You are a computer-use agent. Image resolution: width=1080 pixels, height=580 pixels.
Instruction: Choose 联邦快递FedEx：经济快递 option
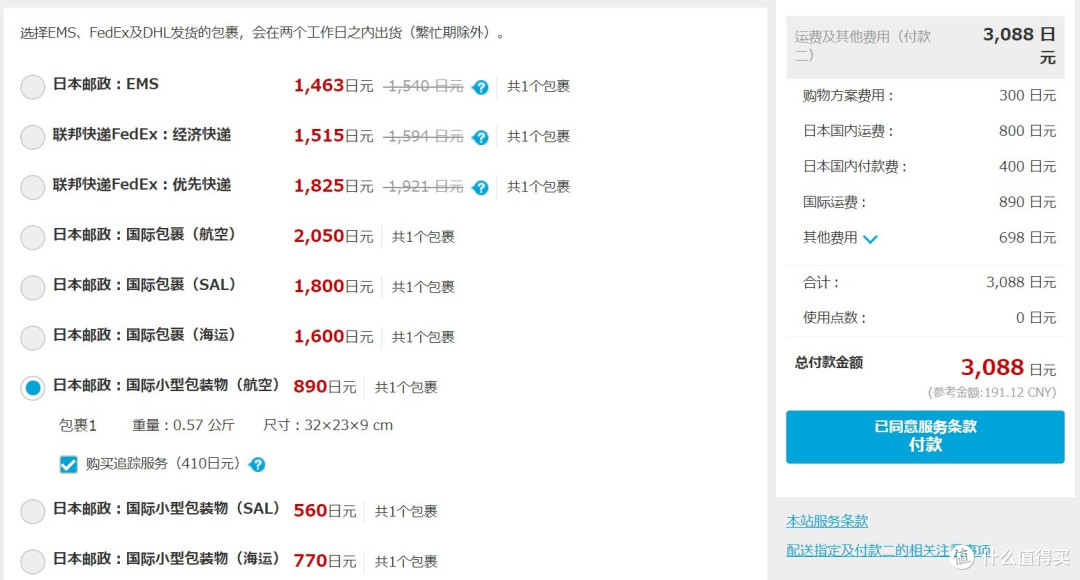click(31, 137)
